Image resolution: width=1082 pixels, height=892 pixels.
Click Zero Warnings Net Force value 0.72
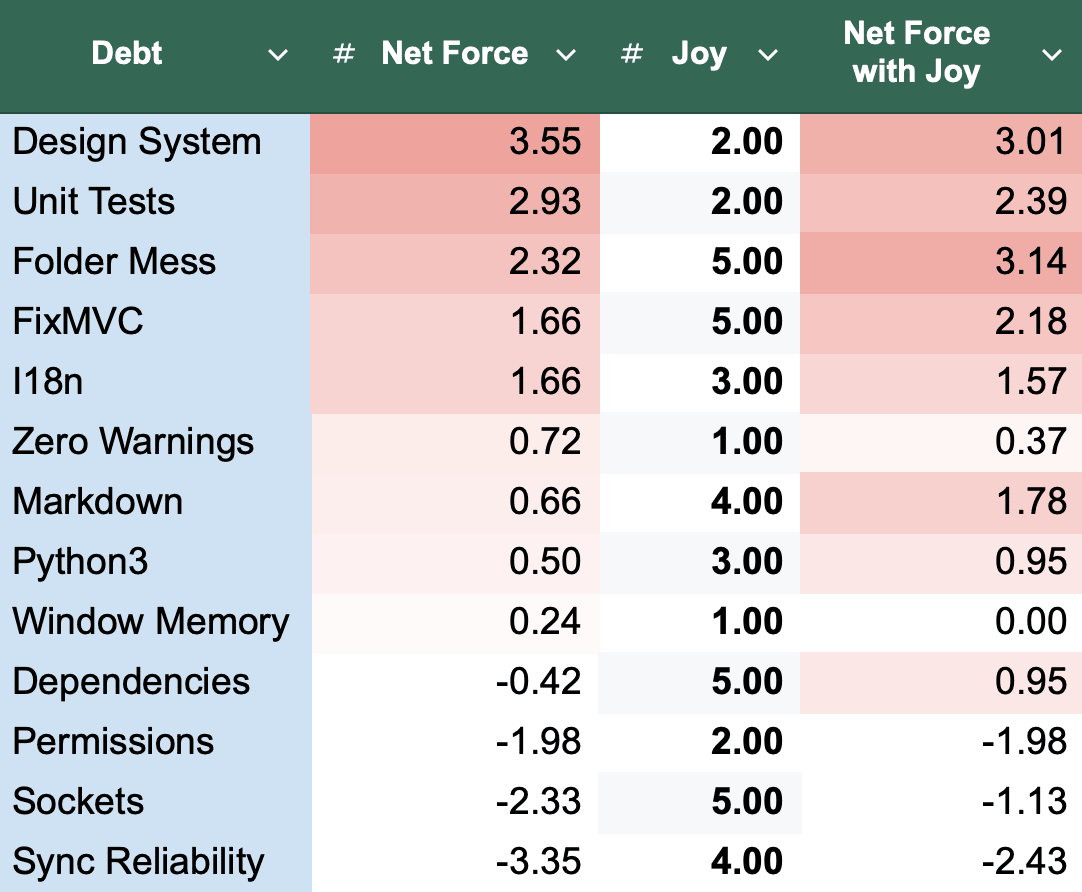point(545,442)
